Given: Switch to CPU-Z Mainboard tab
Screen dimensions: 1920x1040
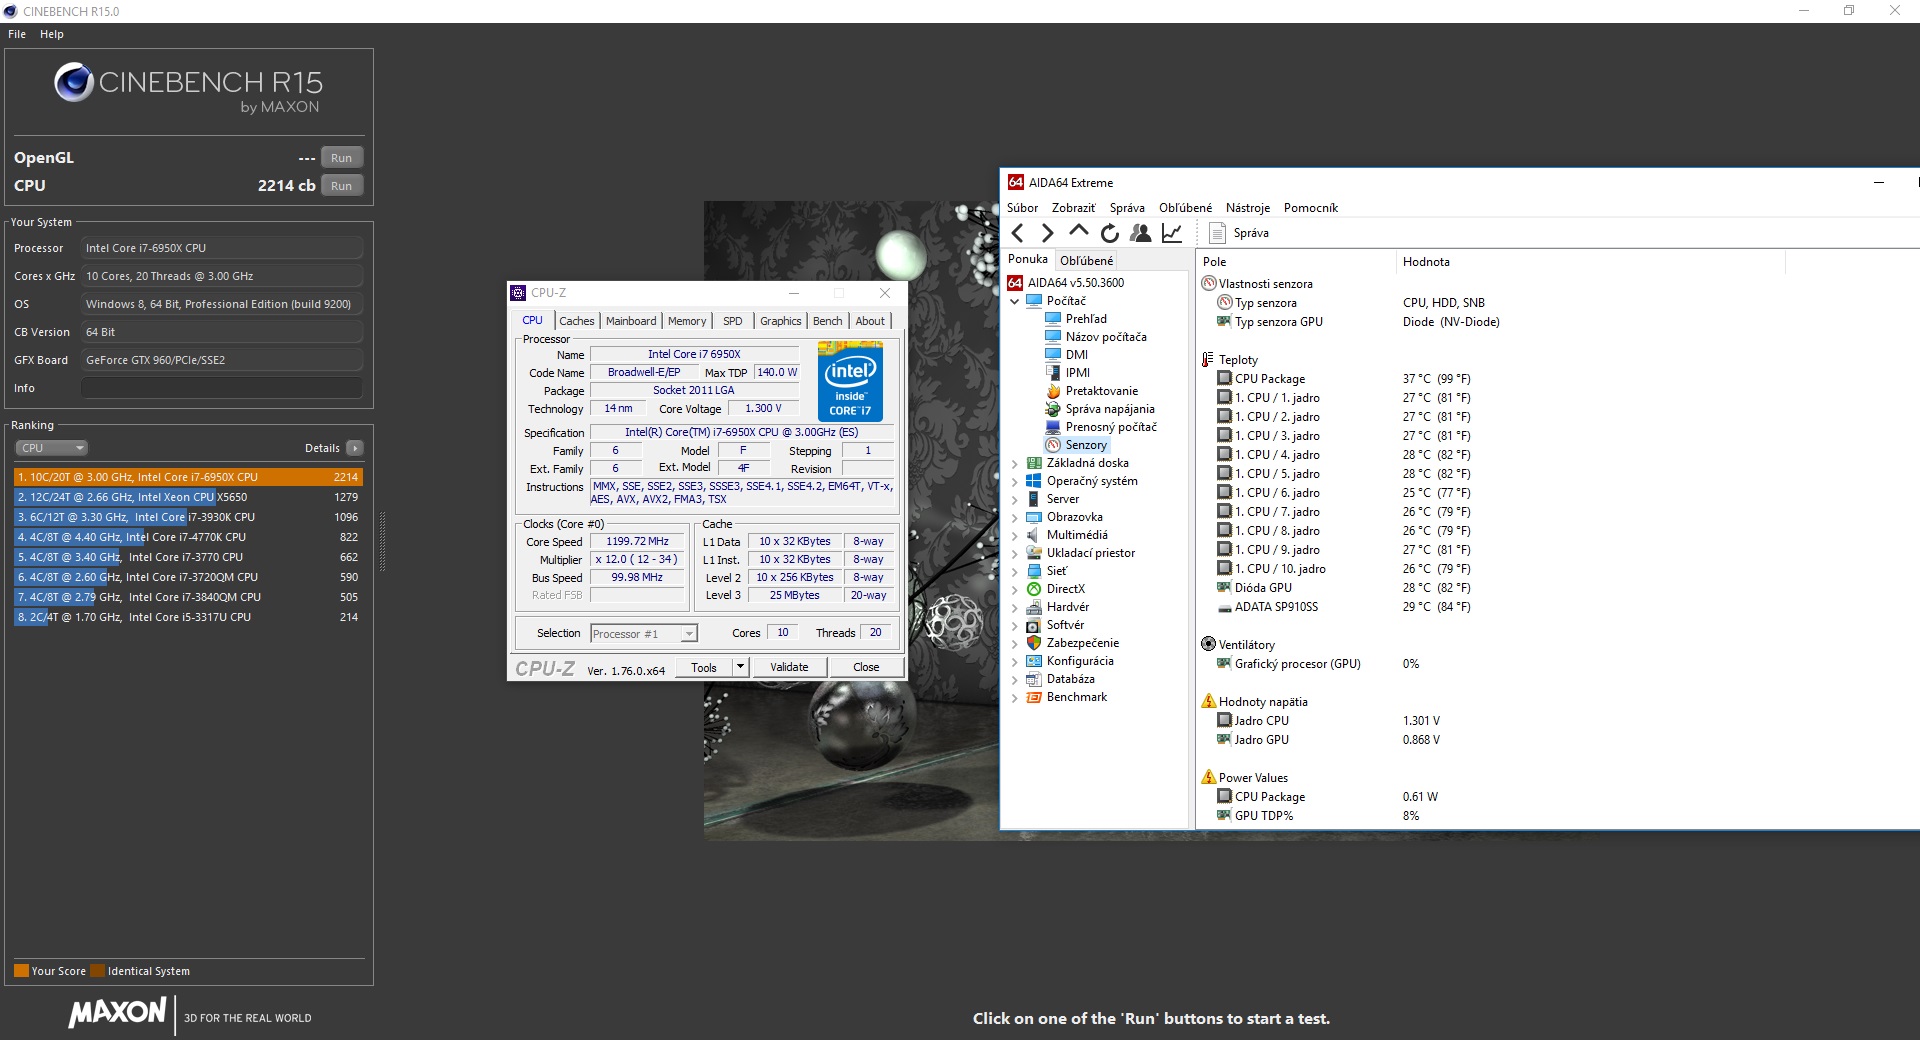Looking at the screenshot, I should tap(631, 321).
